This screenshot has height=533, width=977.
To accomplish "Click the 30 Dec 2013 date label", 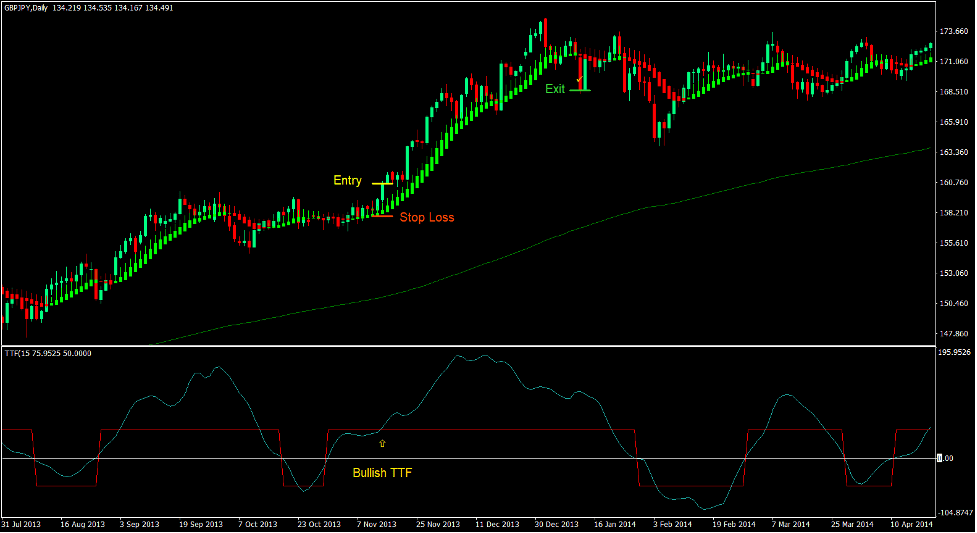I will point(556,524).
